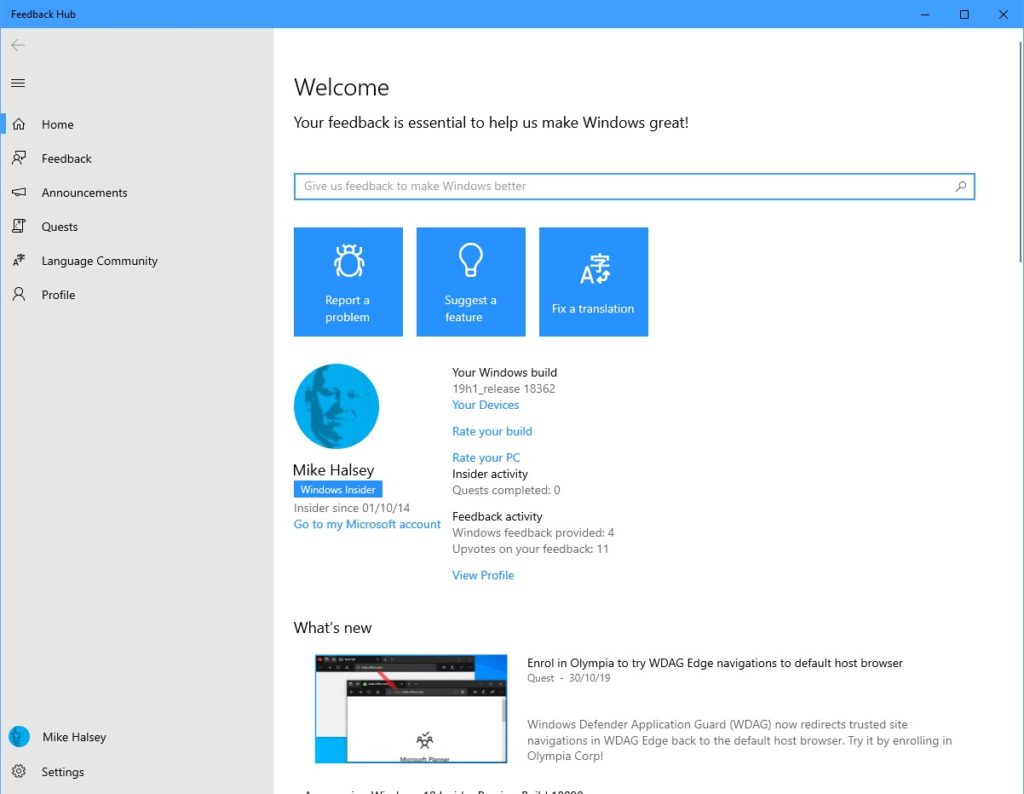
Task: Click the What's new heading
Action: coord(332,627)
